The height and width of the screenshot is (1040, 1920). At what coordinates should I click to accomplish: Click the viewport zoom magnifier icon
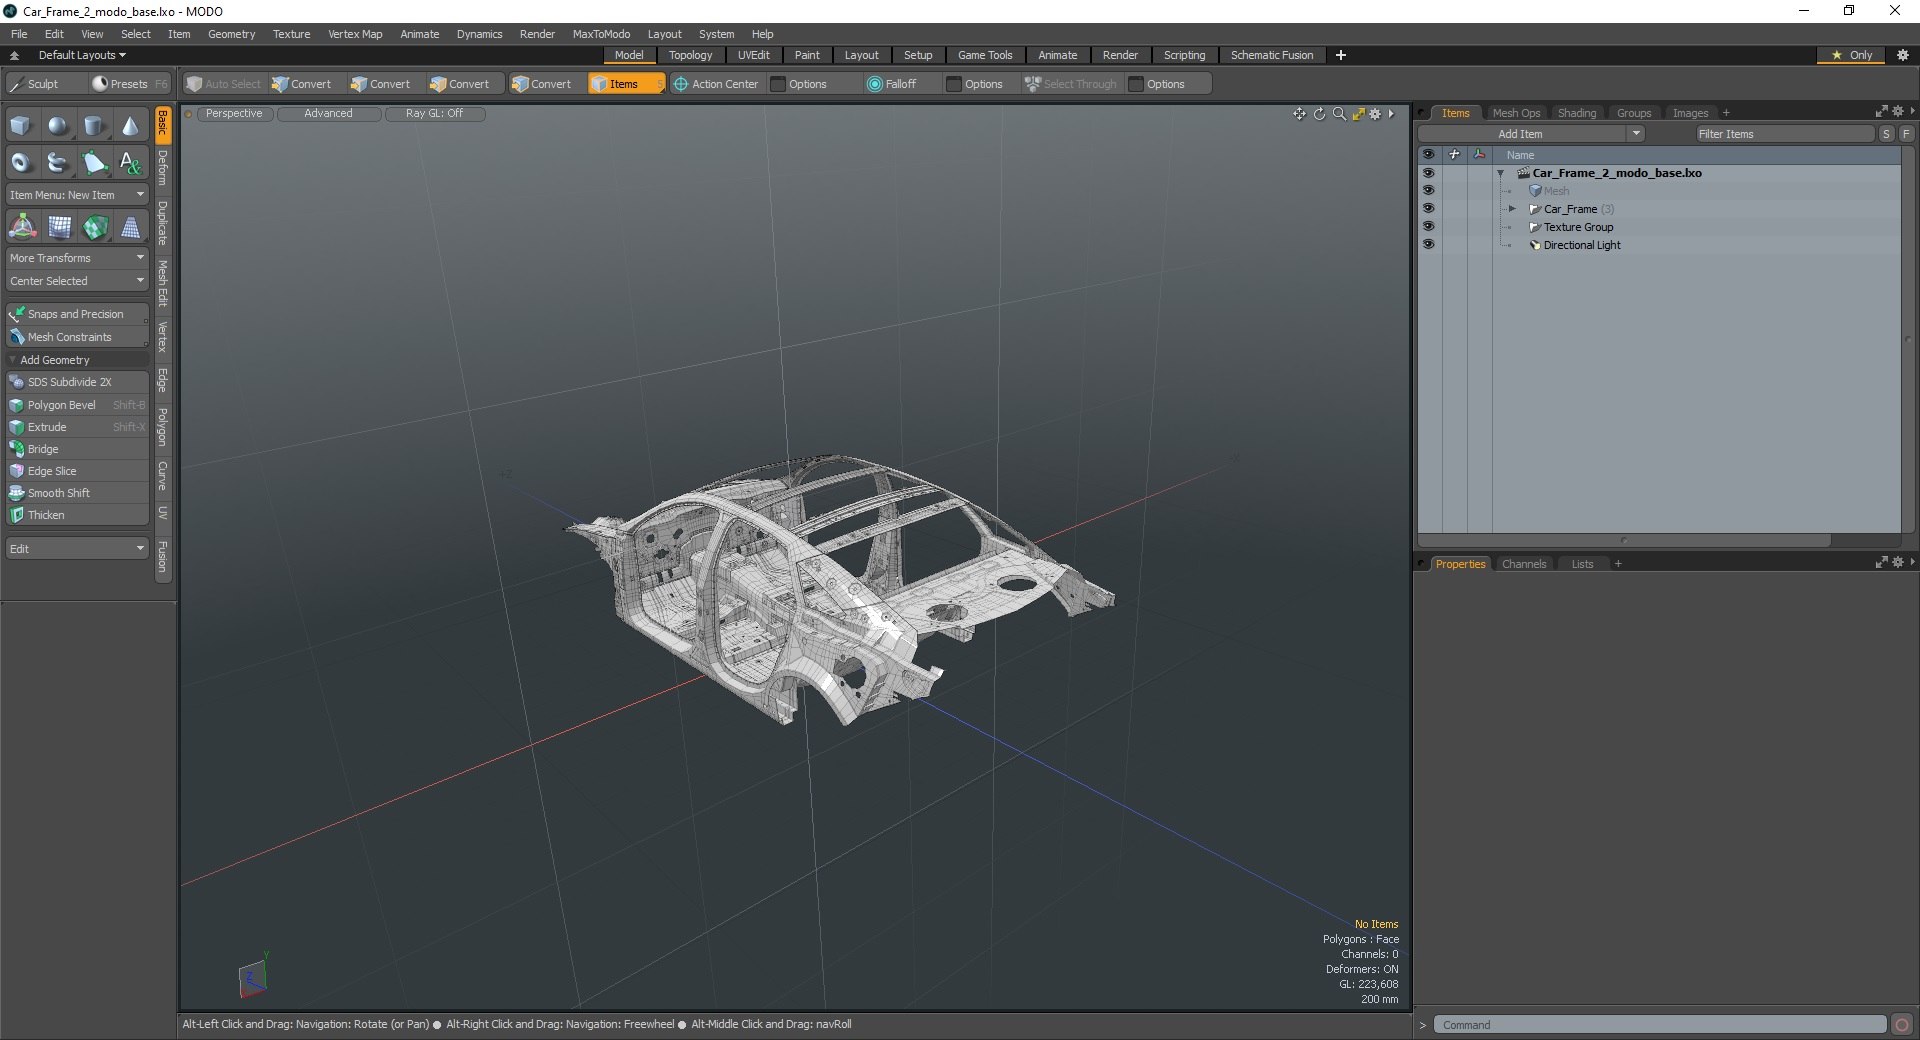point(1339,114)
